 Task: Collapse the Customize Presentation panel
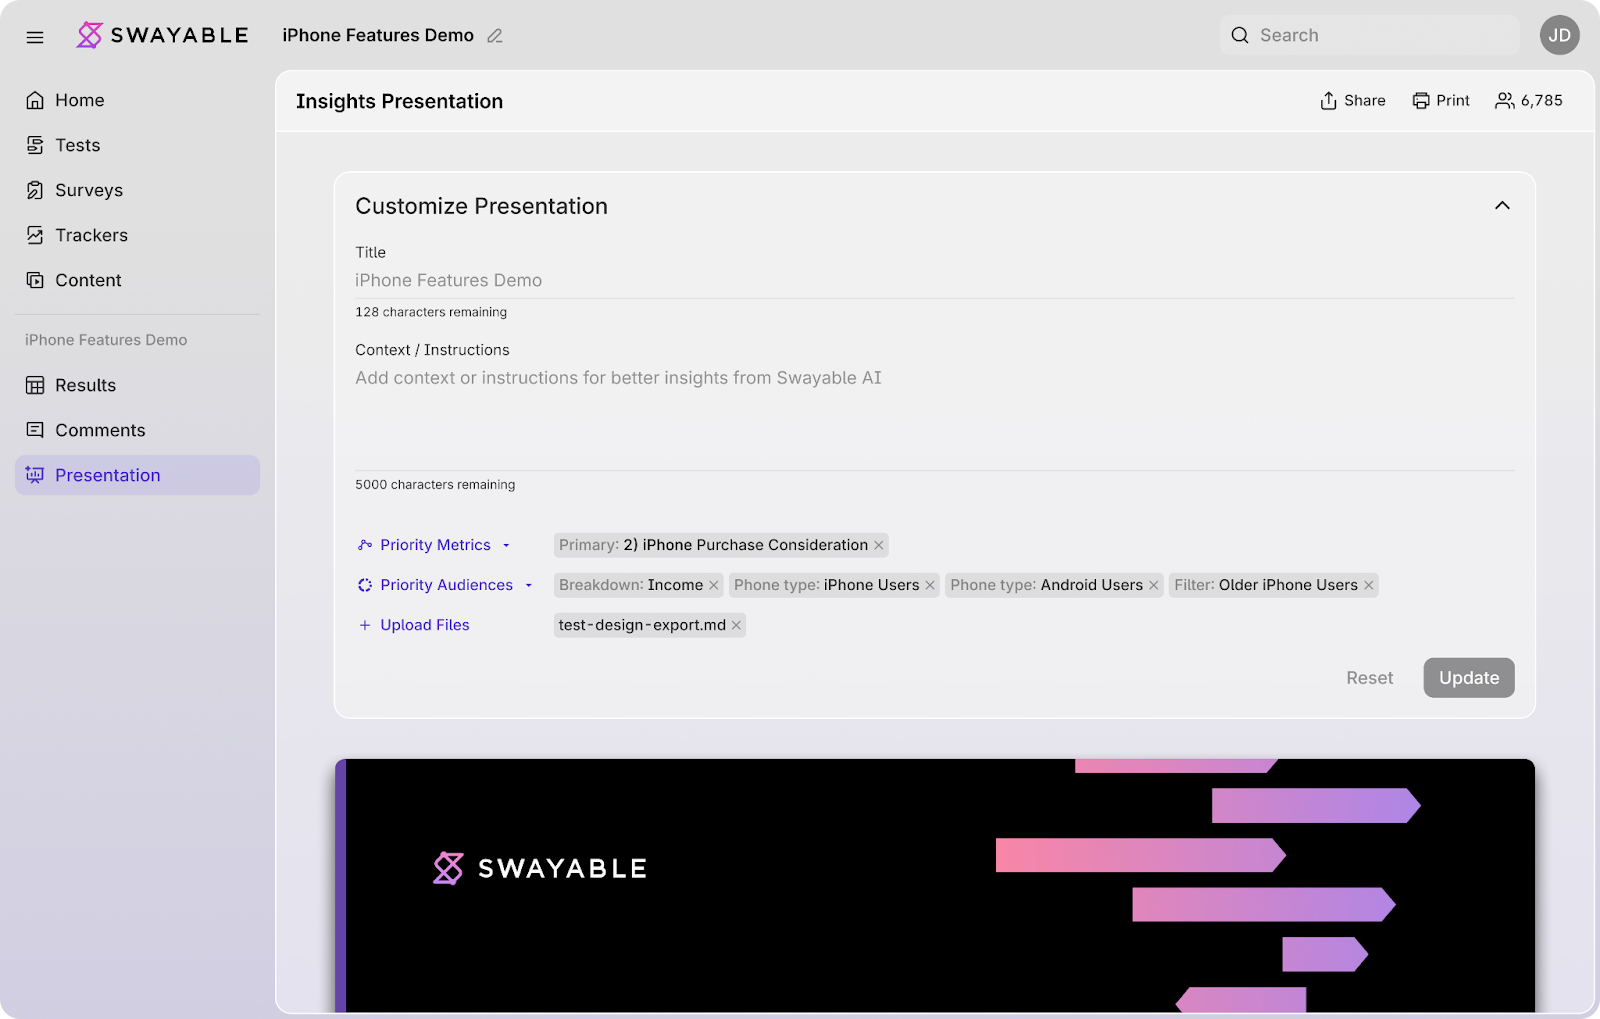pyautogui.click(x=1501, y=206)
